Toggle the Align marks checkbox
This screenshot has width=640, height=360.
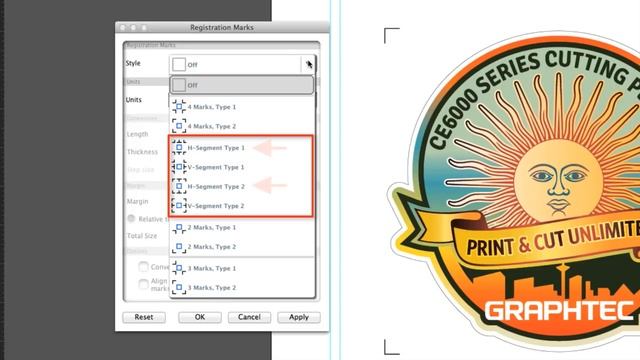143,284
